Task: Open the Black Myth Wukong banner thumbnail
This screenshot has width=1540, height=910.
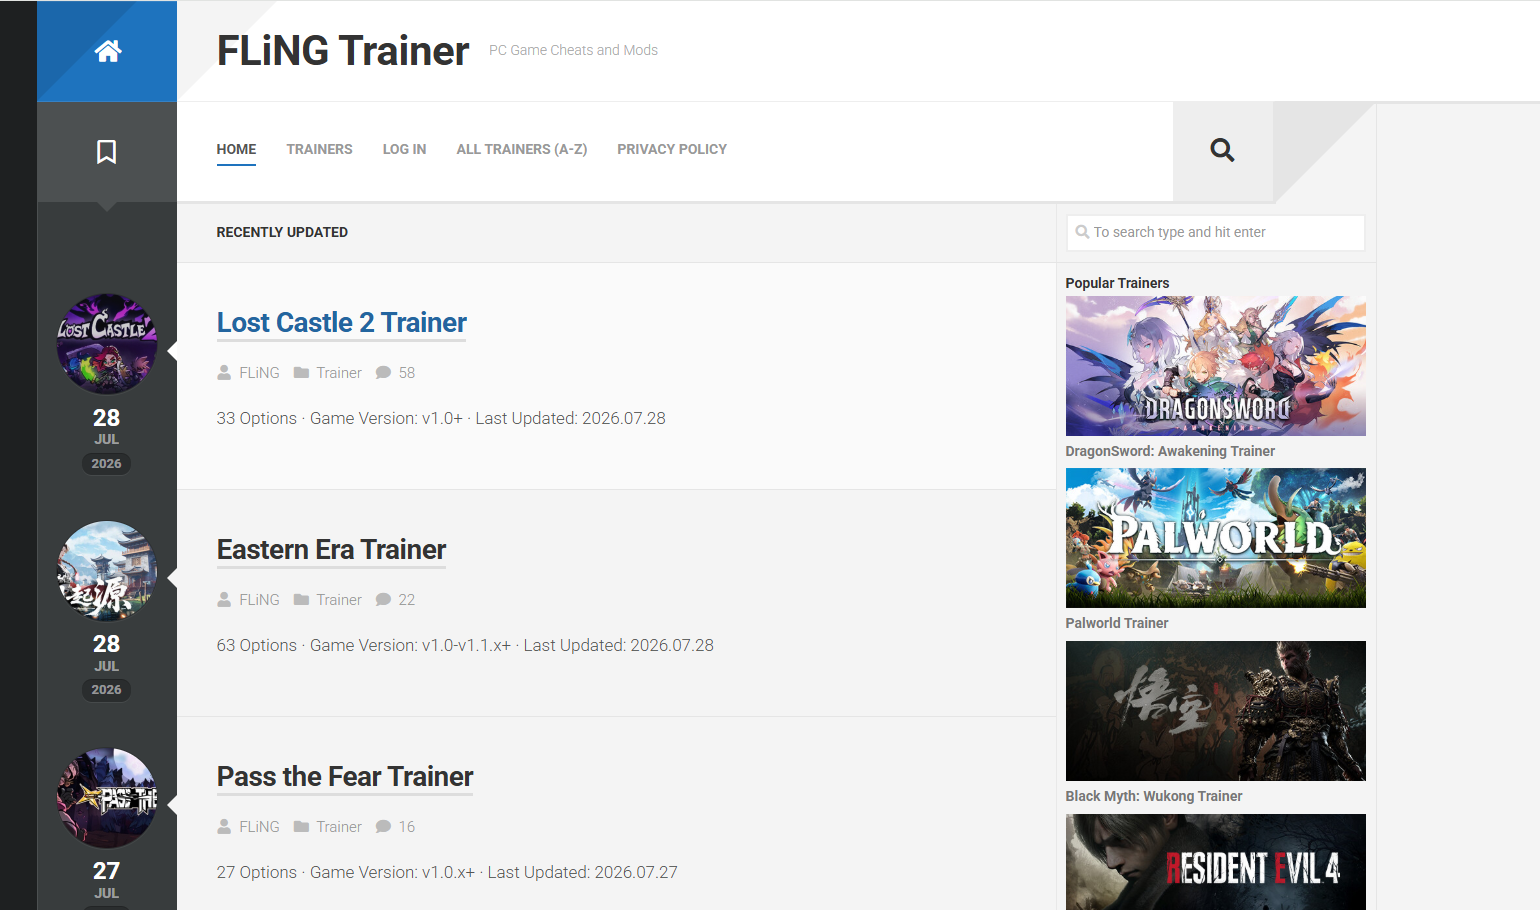Action: click(x=1215, y=711)
